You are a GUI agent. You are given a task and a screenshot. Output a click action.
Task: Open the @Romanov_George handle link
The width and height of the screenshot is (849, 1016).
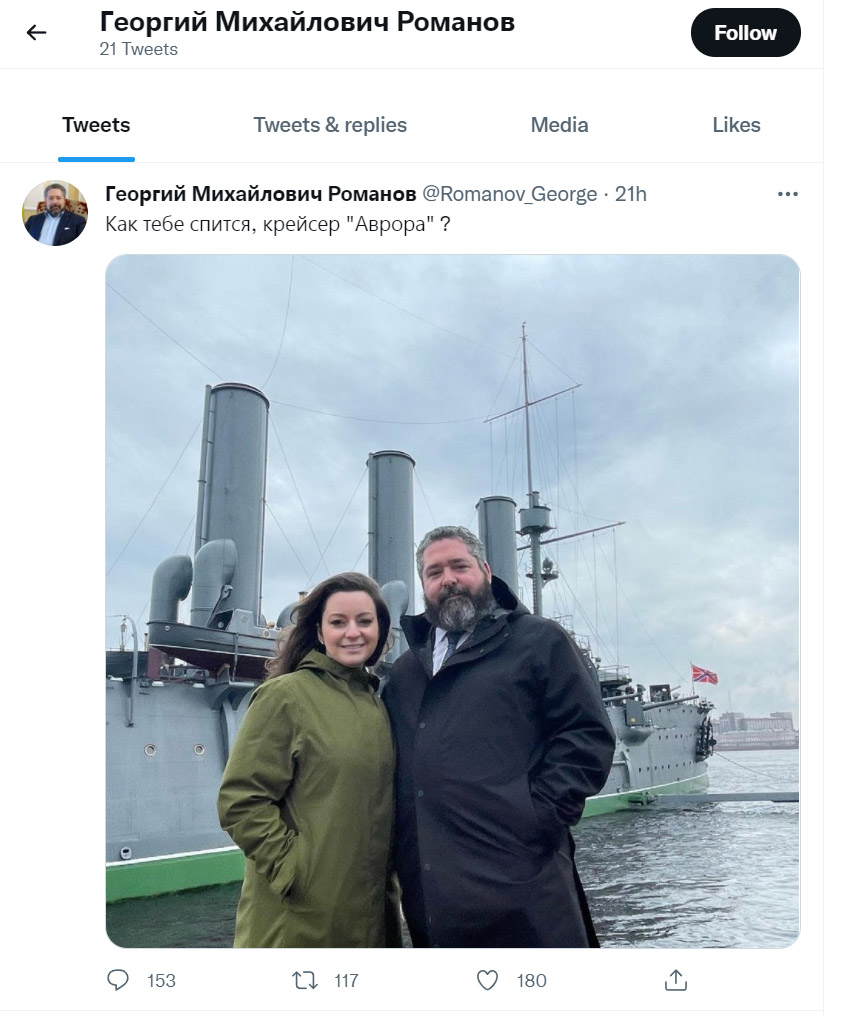click(510, 193)
